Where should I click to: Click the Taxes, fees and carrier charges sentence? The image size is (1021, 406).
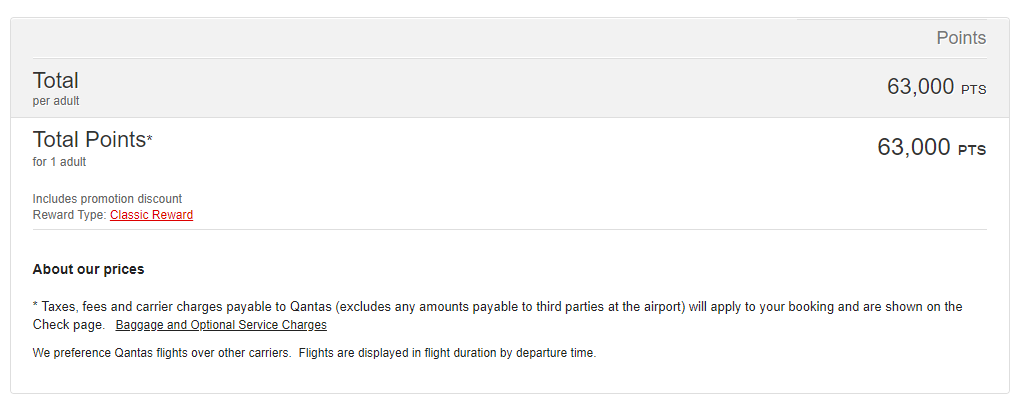pyautogui.click(x=400, y=307)
